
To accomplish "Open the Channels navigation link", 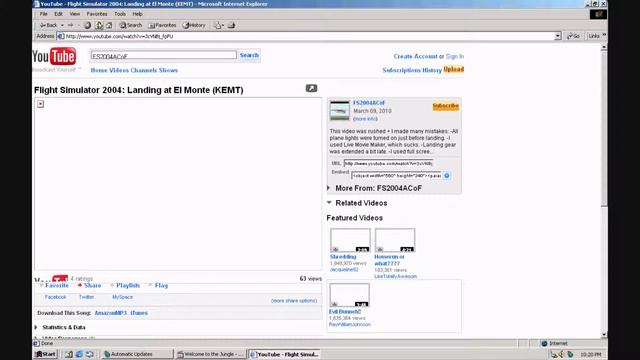I will click(144, 70).
